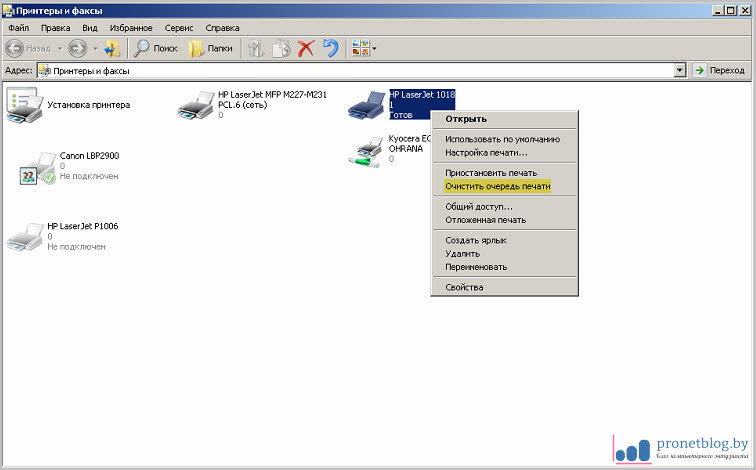Open the Избранное menu
Viewport: 756px width, 470px height.
point(131,28)
